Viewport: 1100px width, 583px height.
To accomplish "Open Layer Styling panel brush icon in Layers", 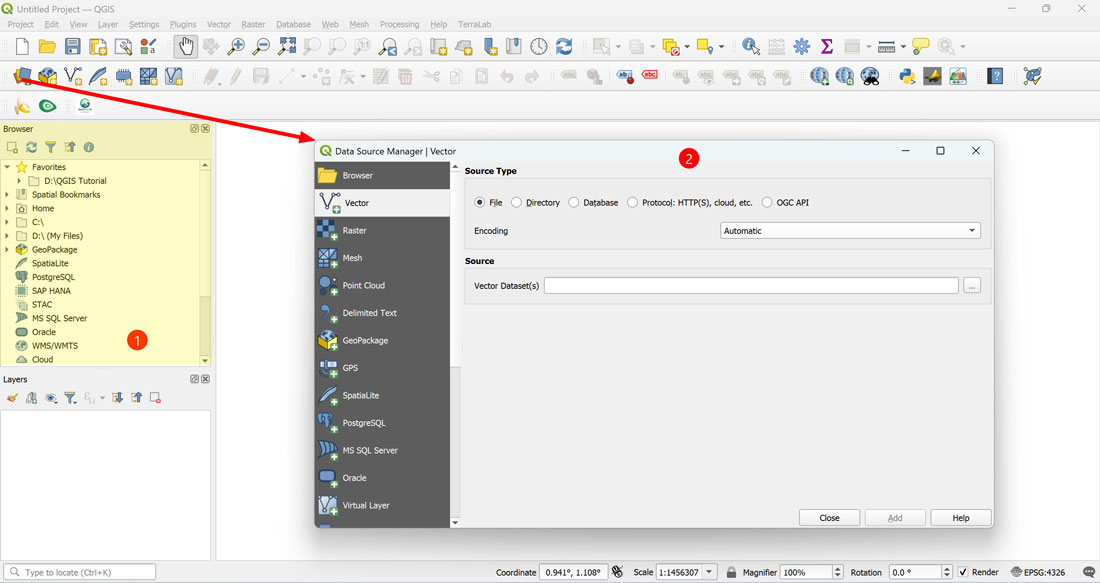I will [x=12, y=398].
